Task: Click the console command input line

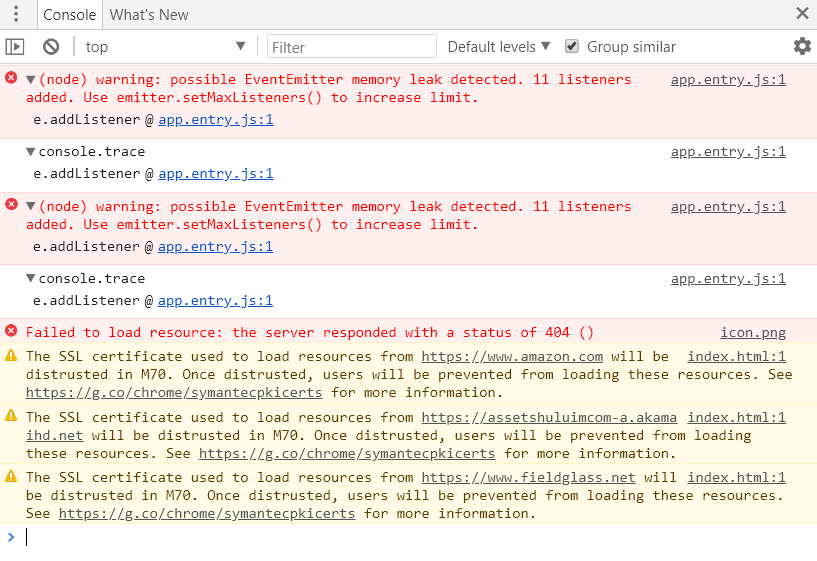Action: point(417,537)
